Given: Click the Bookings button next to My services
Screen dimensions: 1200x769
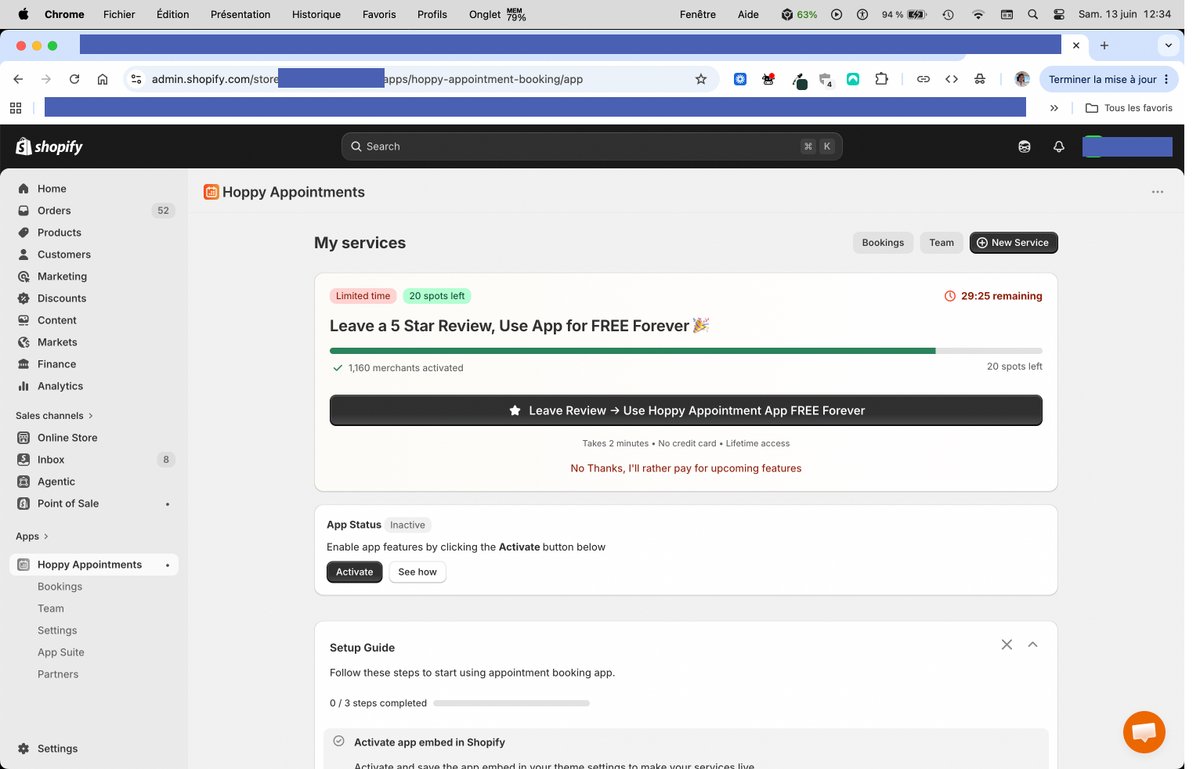Looking at the screenshot, I should pyautogui.click(x=882, y=242).
